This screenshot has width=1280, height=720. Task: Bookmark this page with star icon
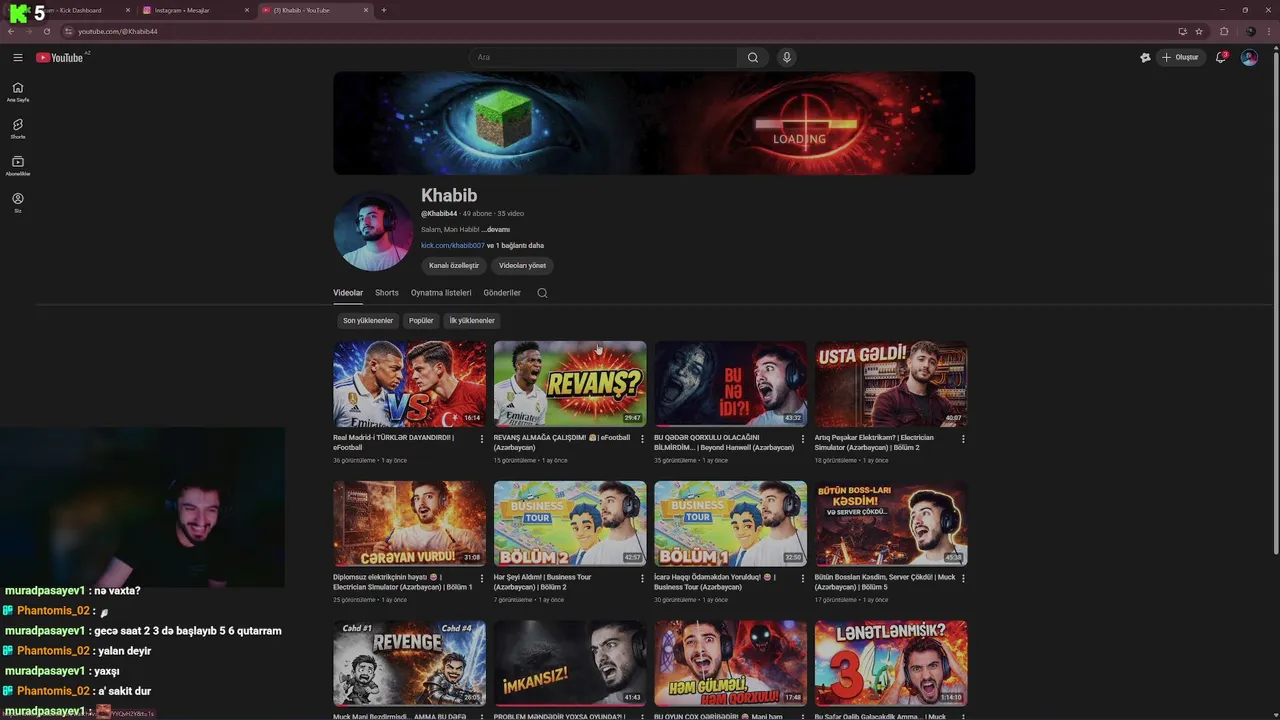coord(1199,31)
